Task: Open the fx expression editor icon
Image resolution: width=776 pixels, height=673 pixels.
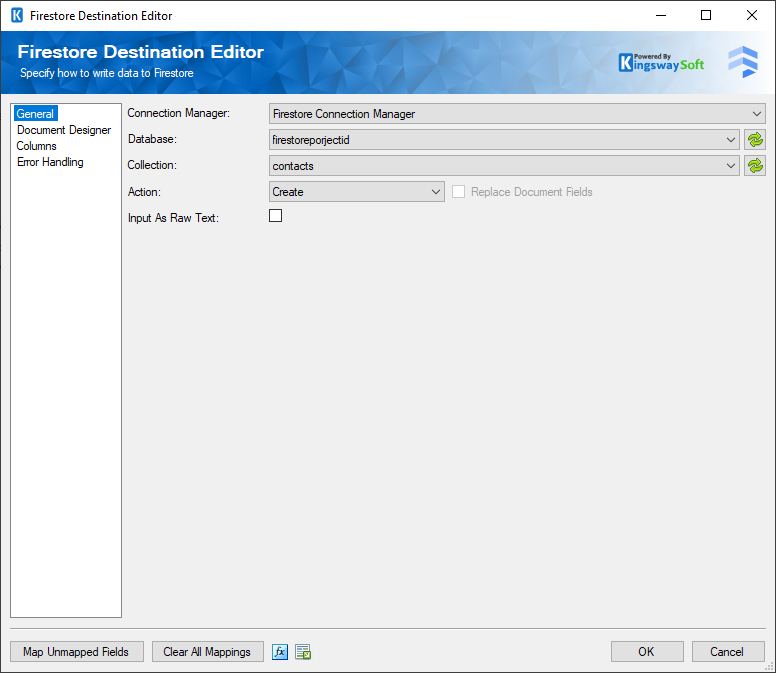Action: 280,652
